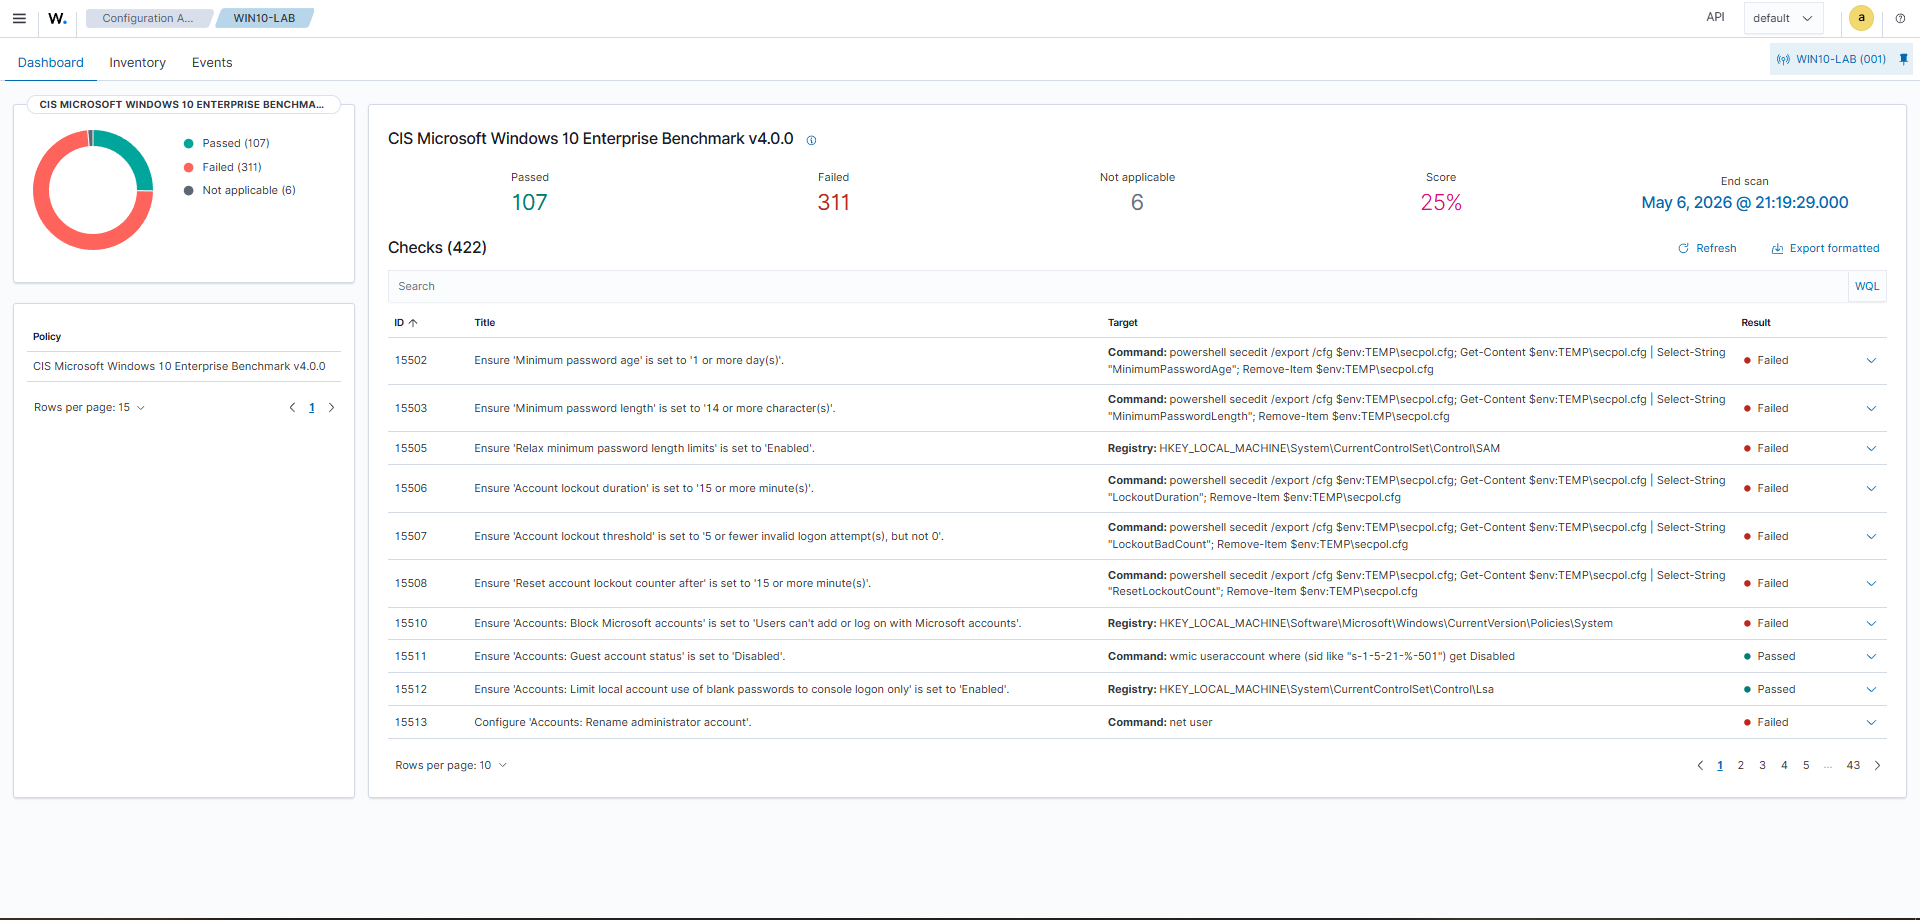
Task: Select the CIS Microsoft Windows 10 policy row
Action: tap(184, 367)
